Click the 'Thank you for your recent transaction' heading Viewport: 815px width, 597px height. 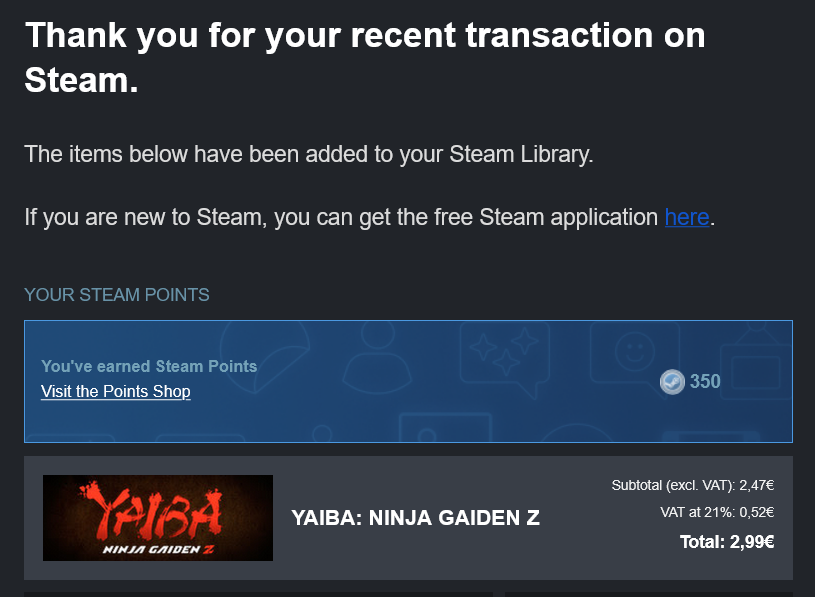(x=365, y=58)
